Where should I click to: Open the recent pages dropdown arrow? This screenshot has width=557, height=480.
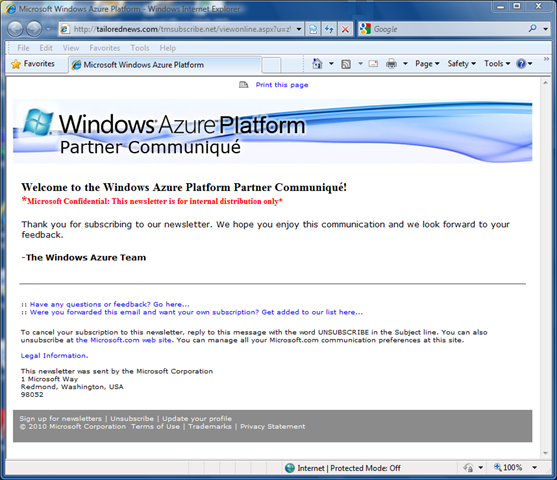(x=49, y=29)
